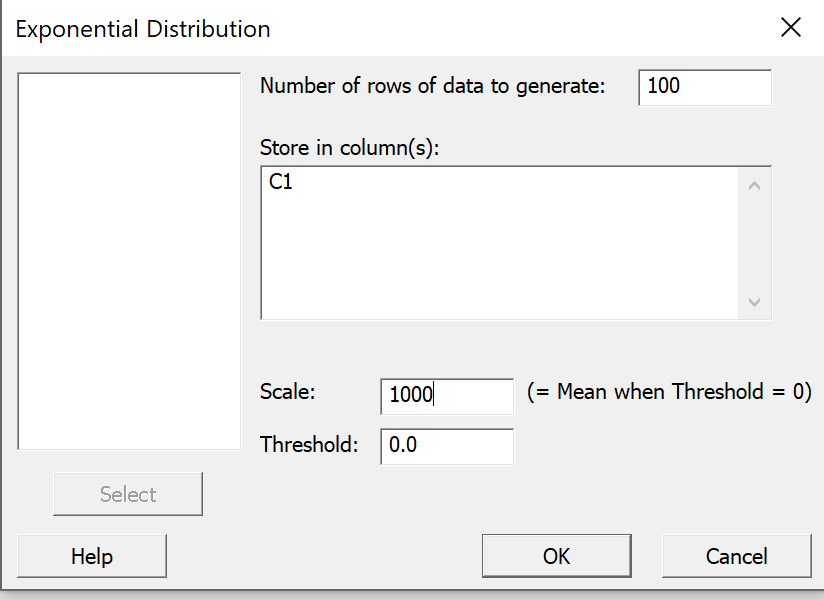Screen dimensions: 824x600
Task: Click the down arrow of store box scrollbar
Action: point(754,302)
